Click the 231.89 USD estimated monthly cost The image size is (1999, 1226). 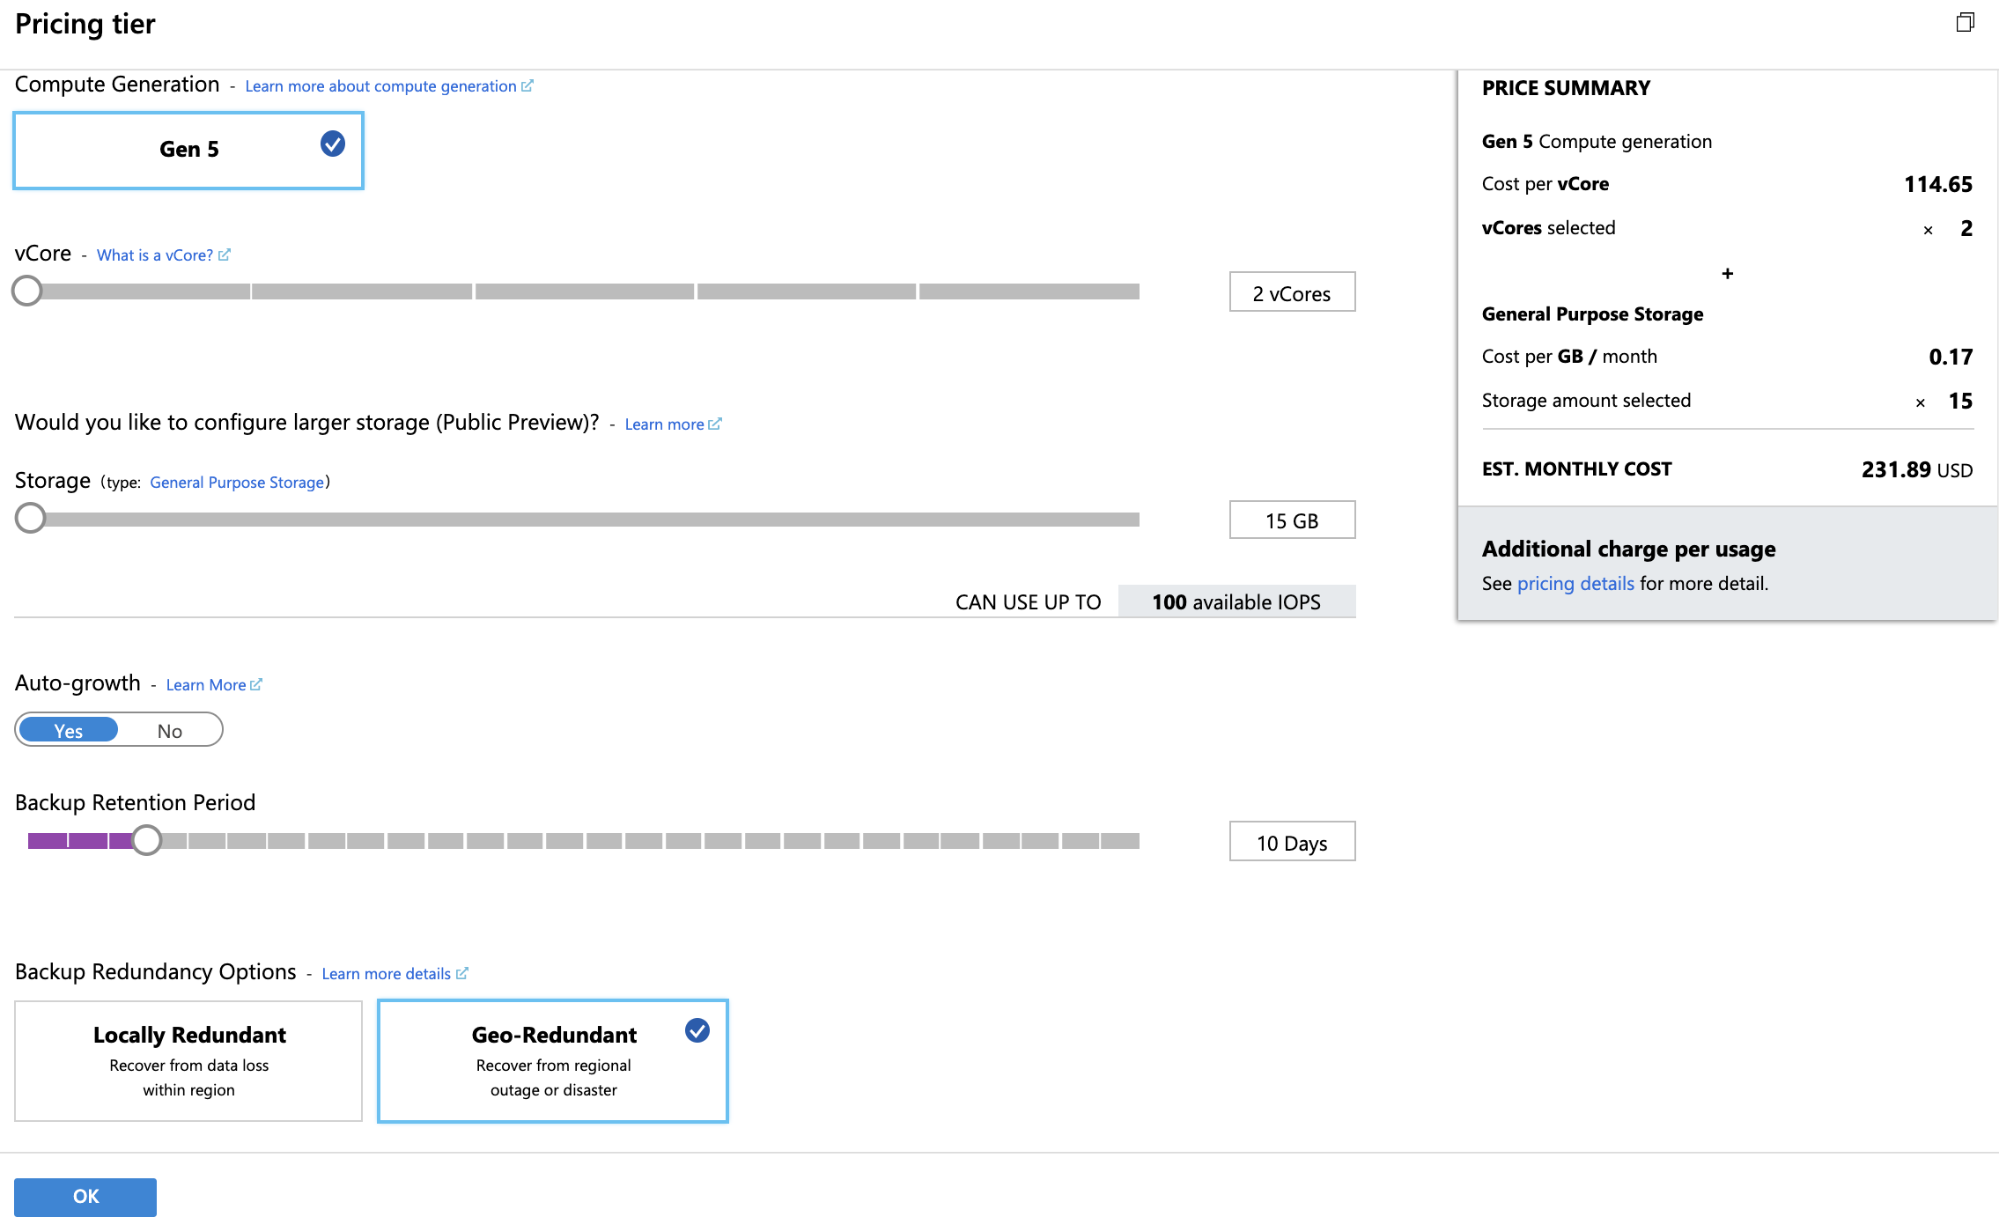1917,470
